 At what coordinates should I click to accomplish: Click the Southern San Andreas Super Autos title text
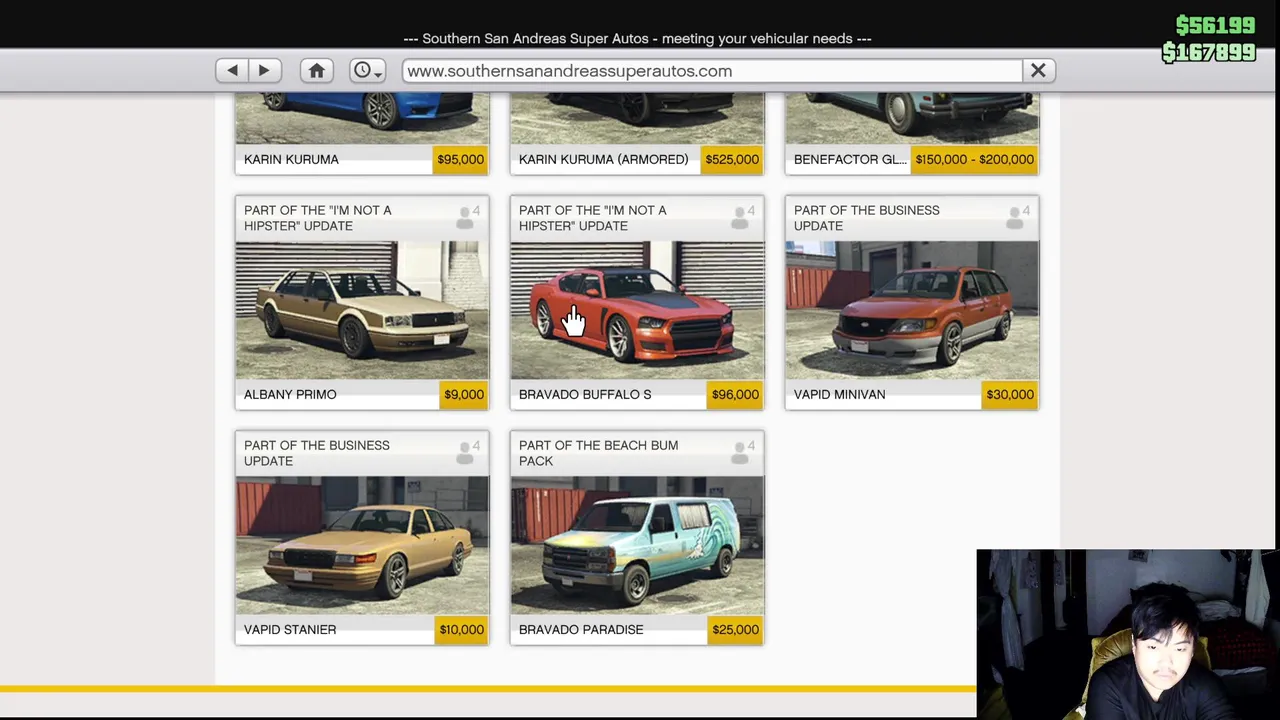(637, 38)
